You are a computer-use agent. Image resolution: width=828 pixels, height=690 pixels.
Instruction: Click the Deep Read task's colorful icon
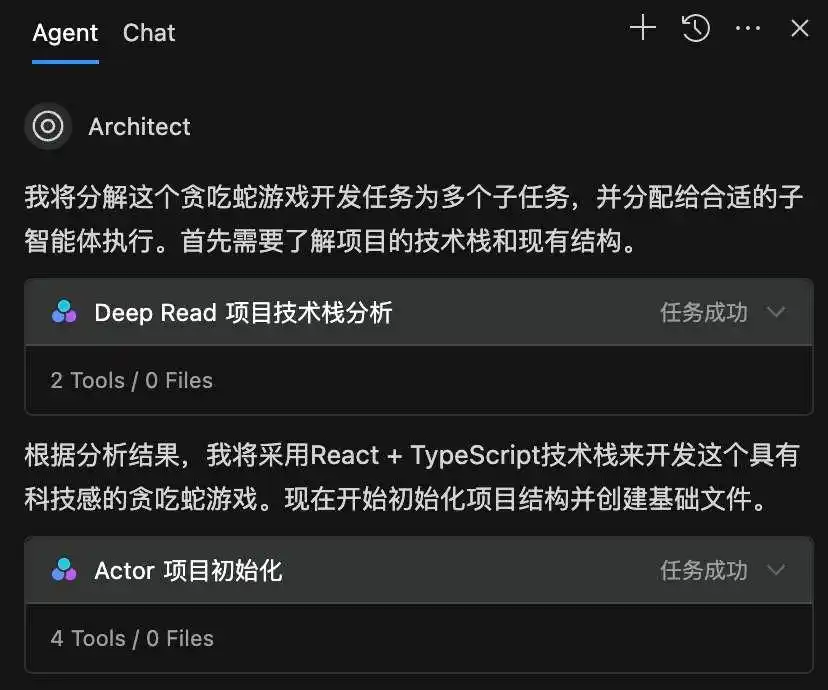tap(64, 312)
